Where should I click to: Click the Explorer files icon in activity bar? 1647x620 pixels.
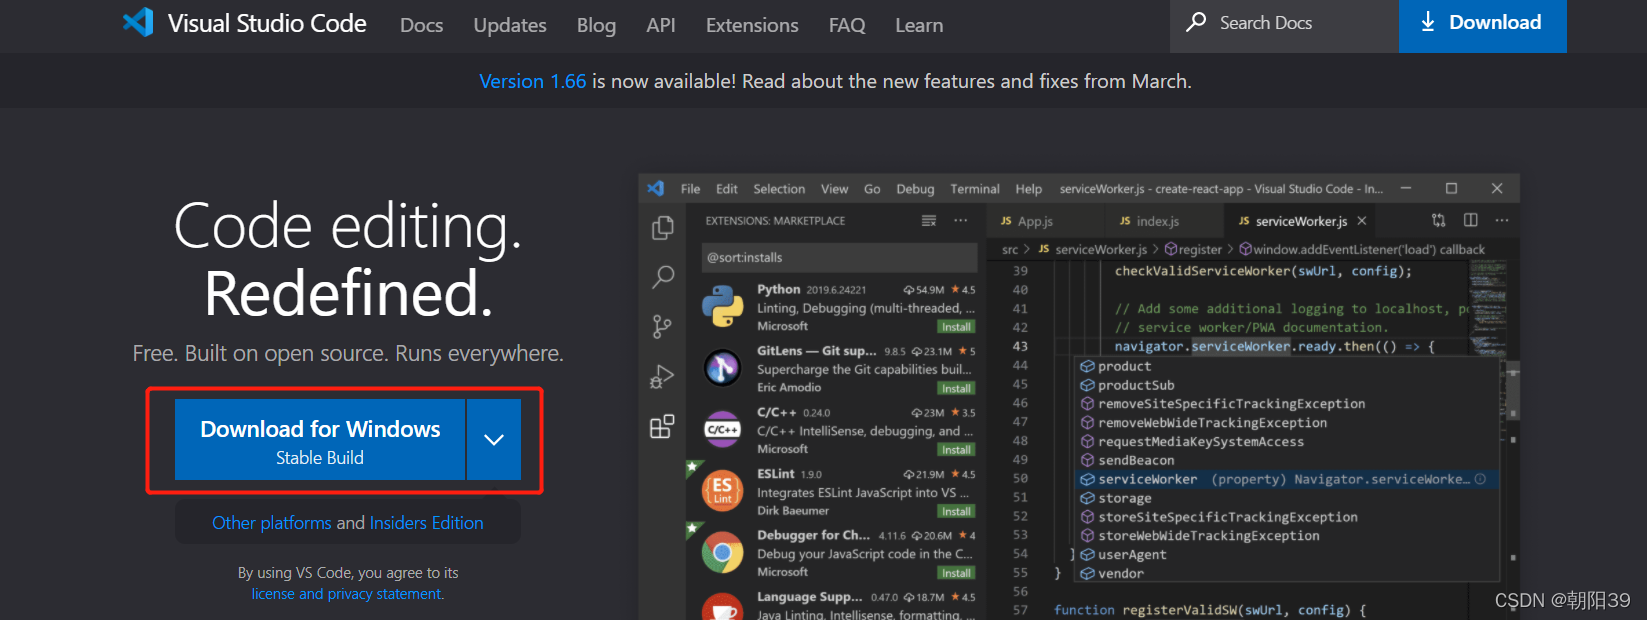[x=662, y=228]
